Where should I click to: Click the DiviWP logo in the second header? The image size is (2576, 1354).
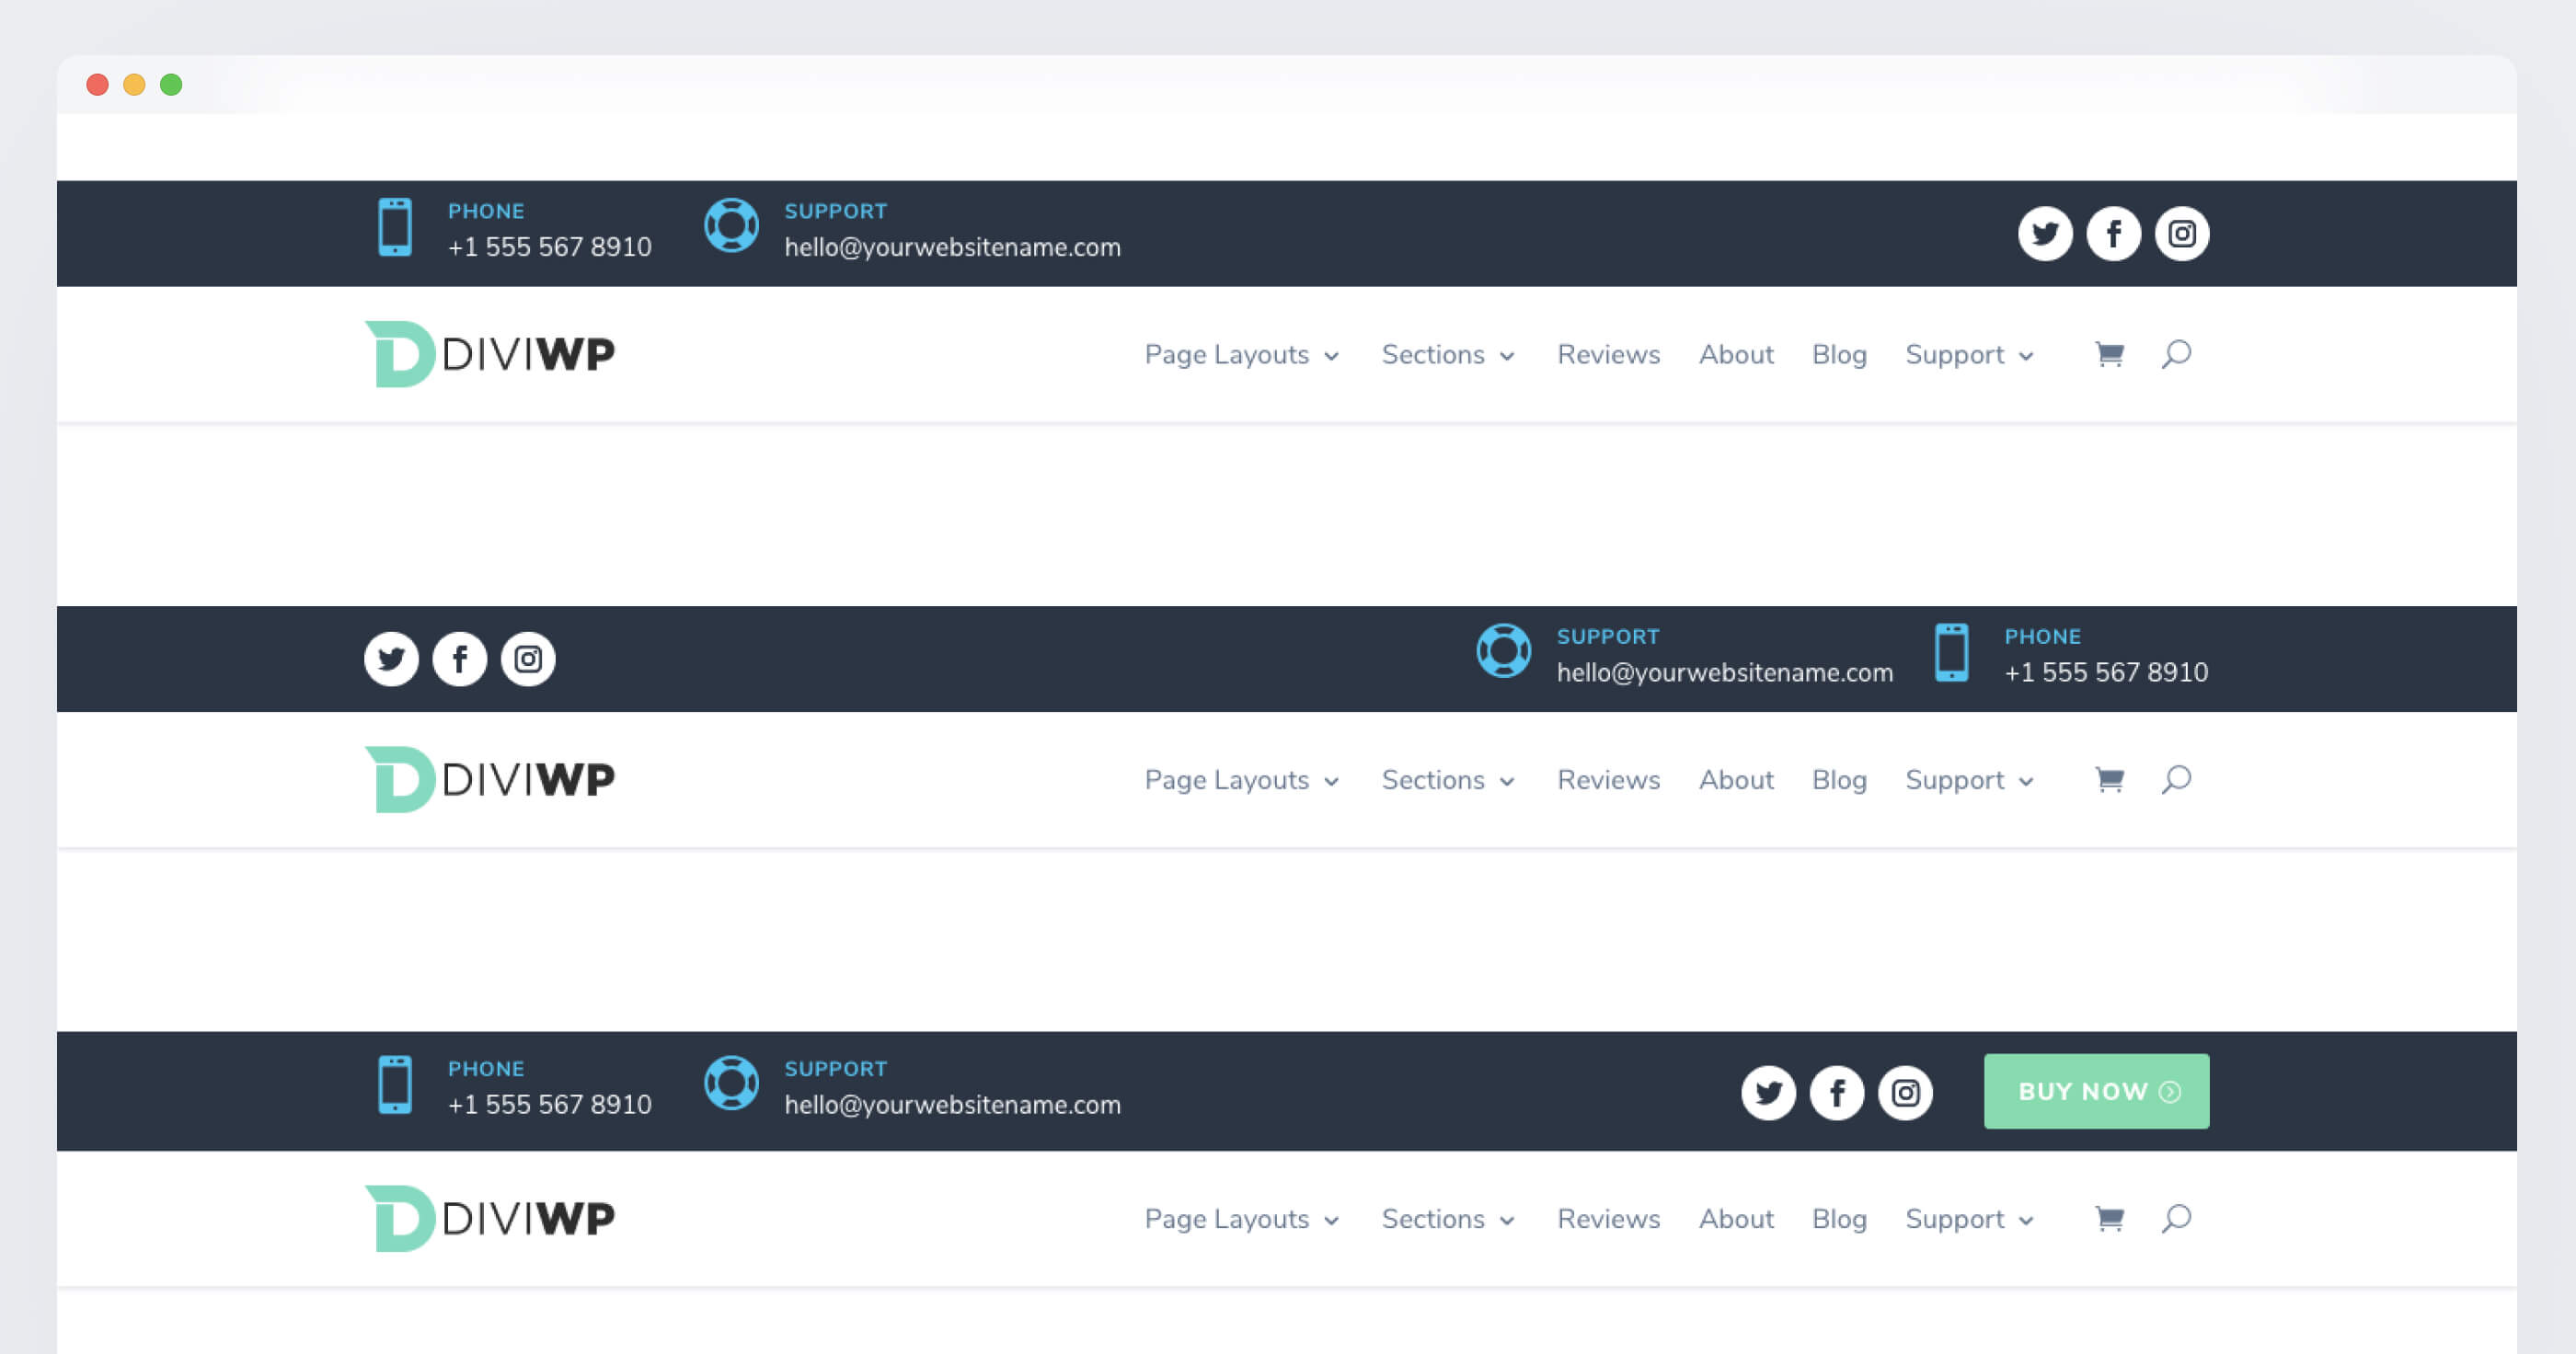tap(490, 779)
